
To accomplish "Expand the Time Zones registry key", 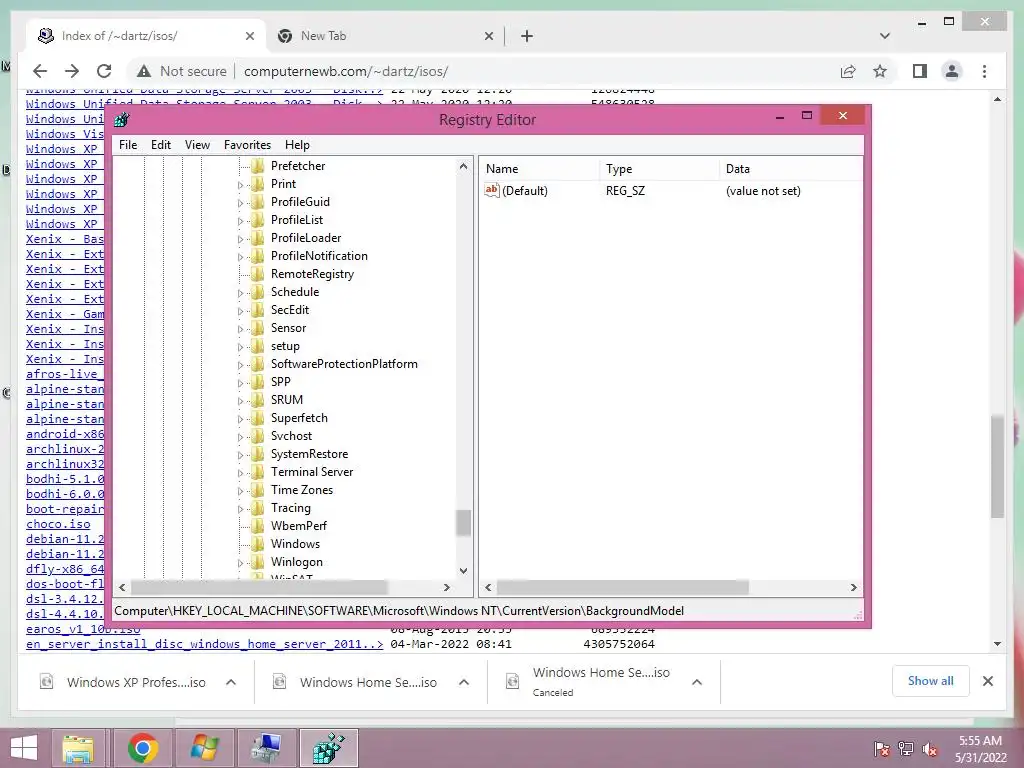I will [240, 490].
